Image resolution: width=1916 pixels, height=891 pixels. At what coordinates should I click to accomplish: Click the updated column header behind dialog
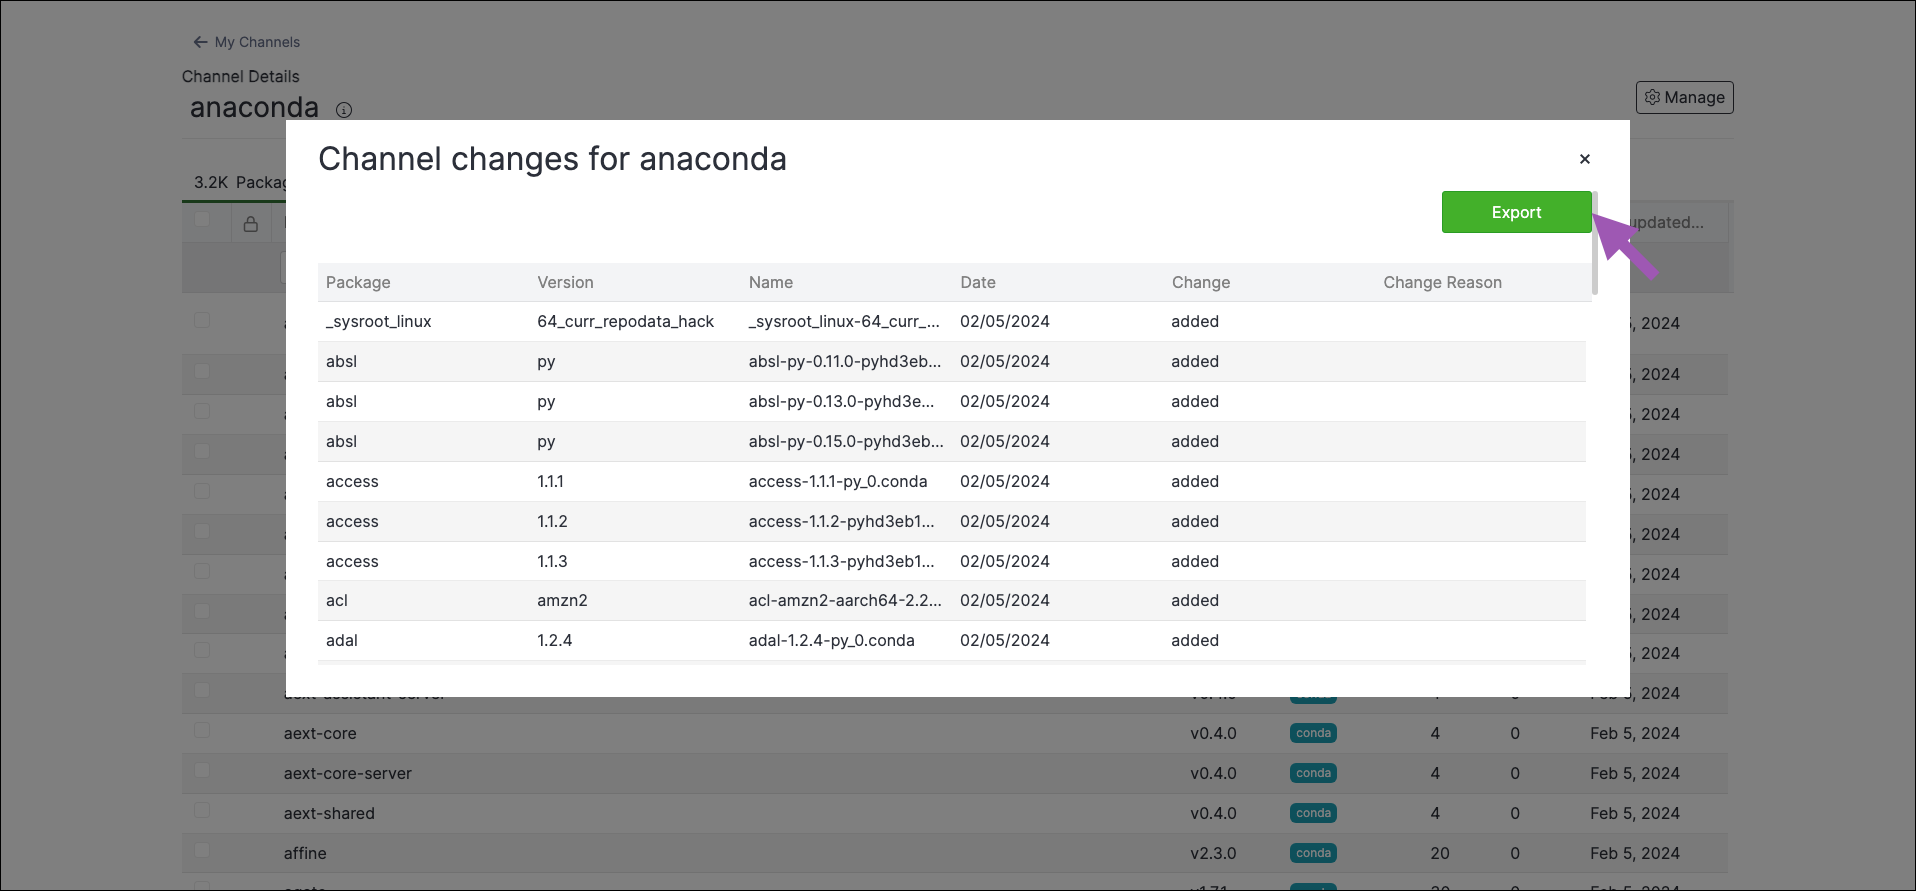1667,222
